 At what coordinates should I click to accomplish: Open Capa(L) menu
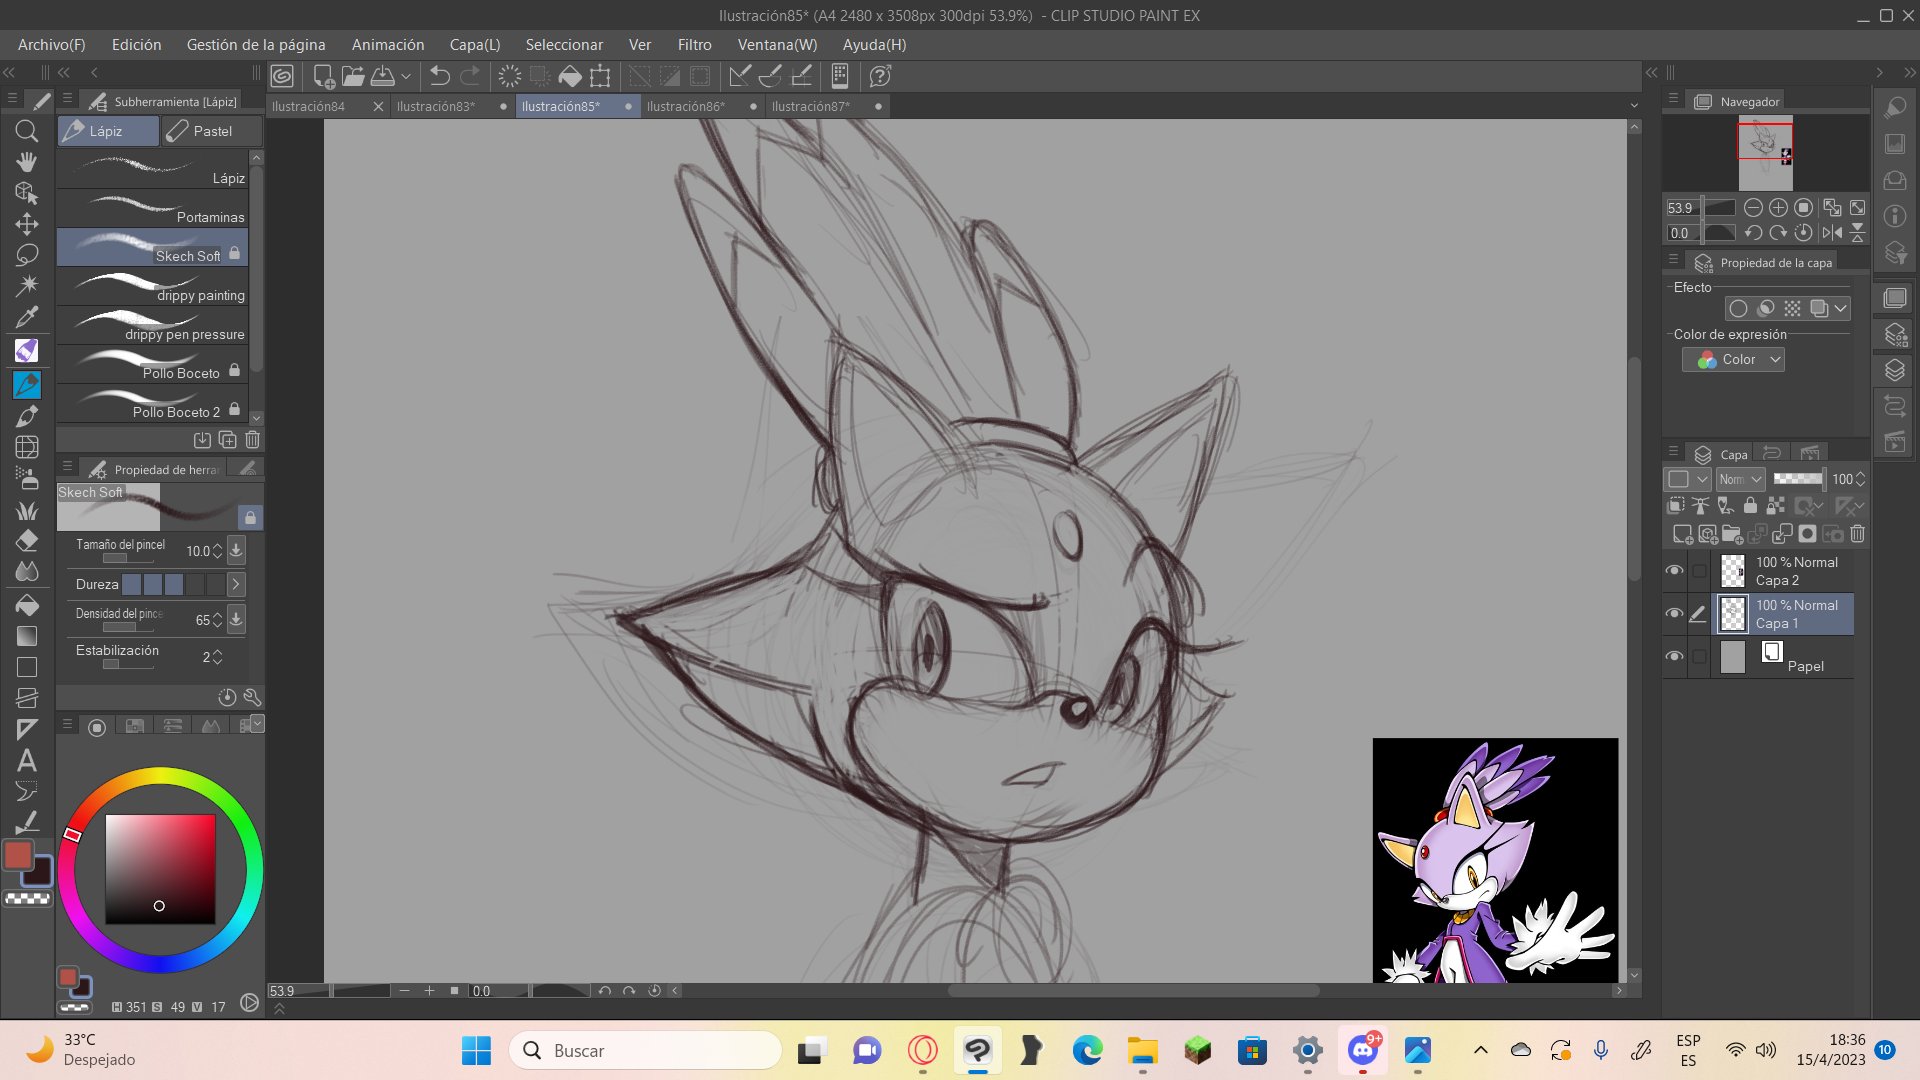475,45
